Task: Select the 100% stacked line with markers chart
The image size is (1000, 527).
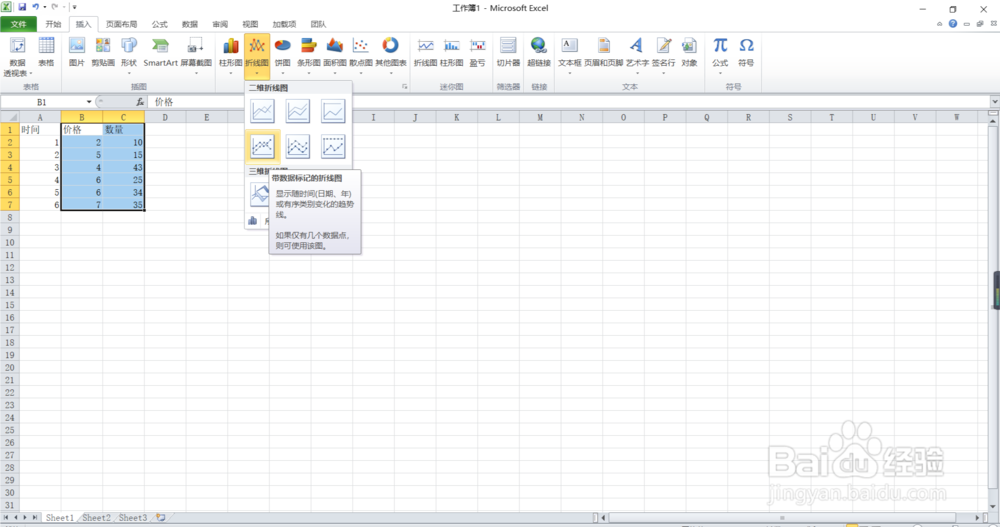Action: pos(333,146)
